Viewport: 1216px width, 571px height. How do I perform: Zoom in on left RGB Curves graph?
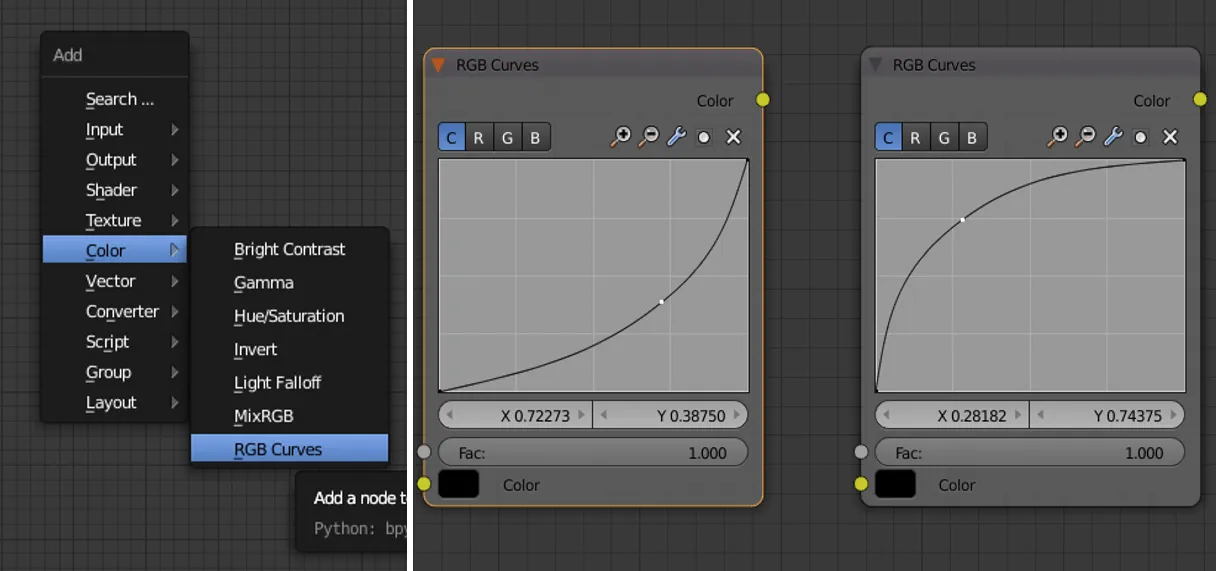tap(621, 137)
